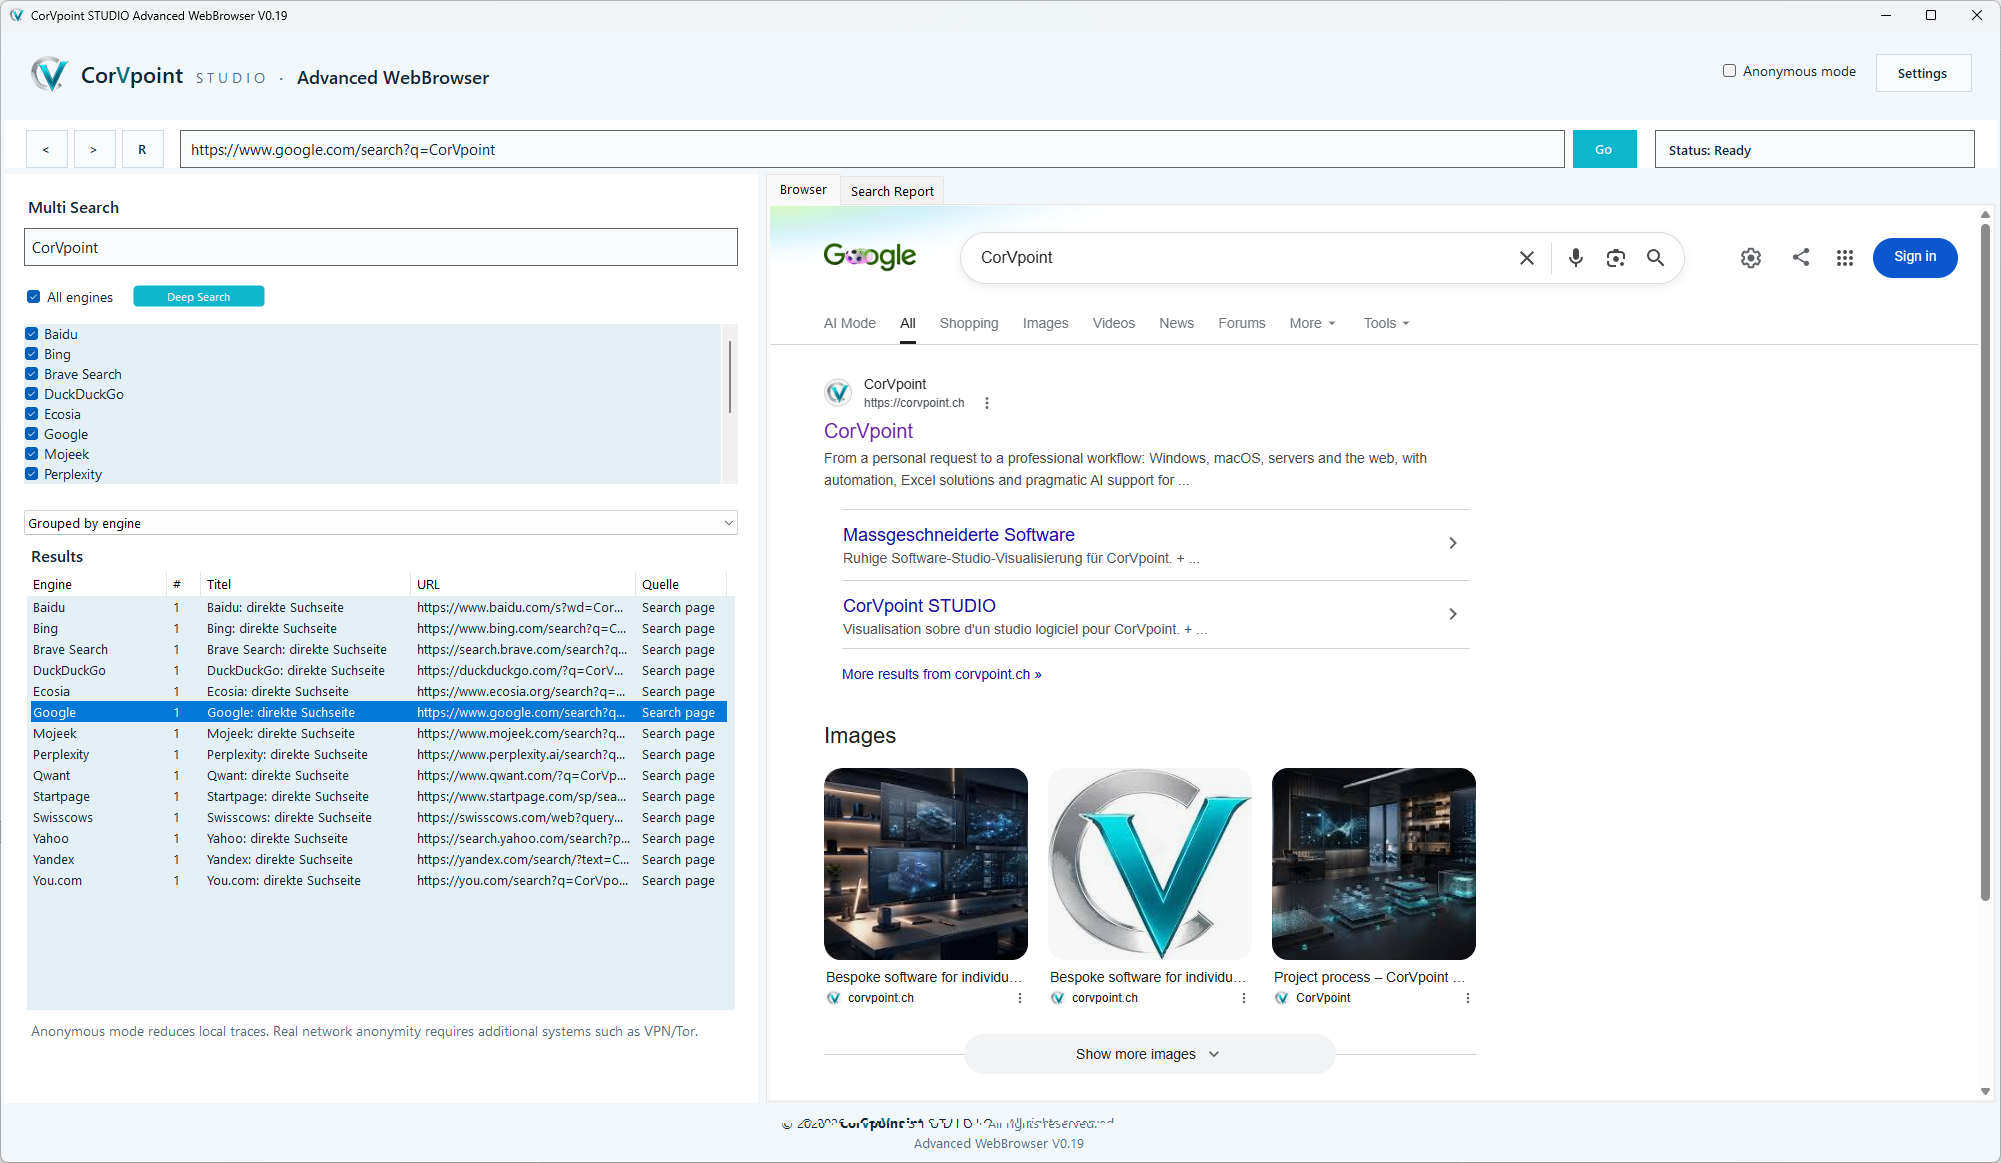Uncheck the All engines checkbox
This screenshot has height=1163, width=2001.
(x=34, y=297)
